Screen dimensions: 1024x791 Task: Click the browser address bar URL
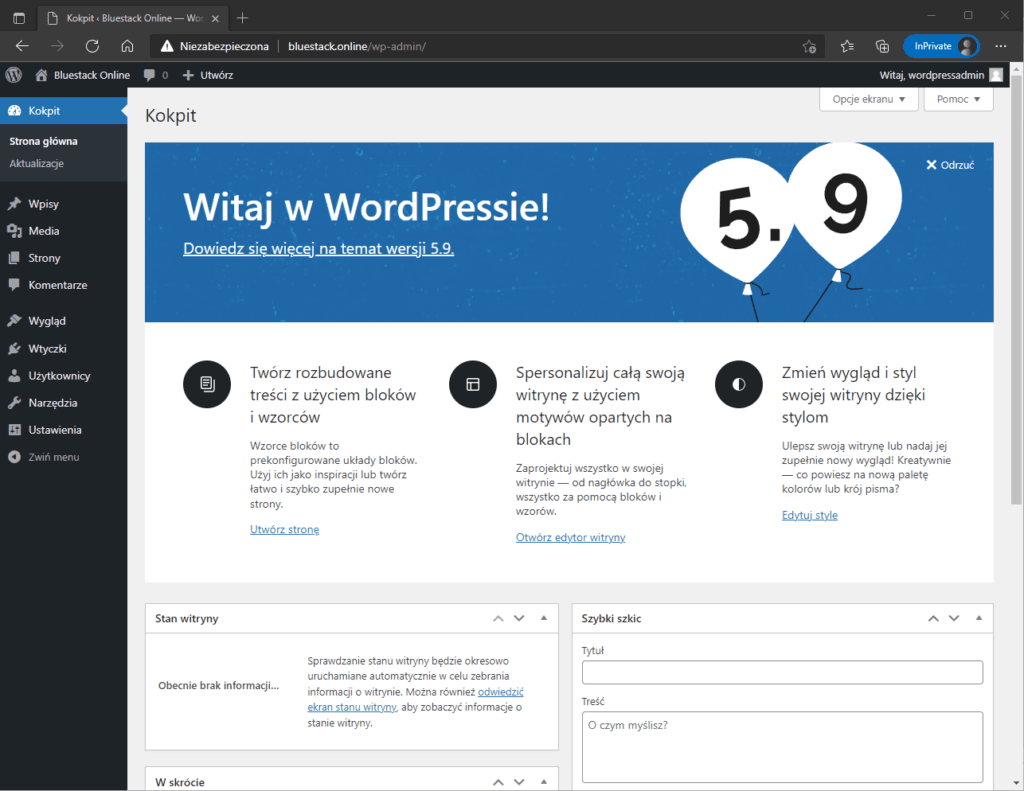click(357, 46)
